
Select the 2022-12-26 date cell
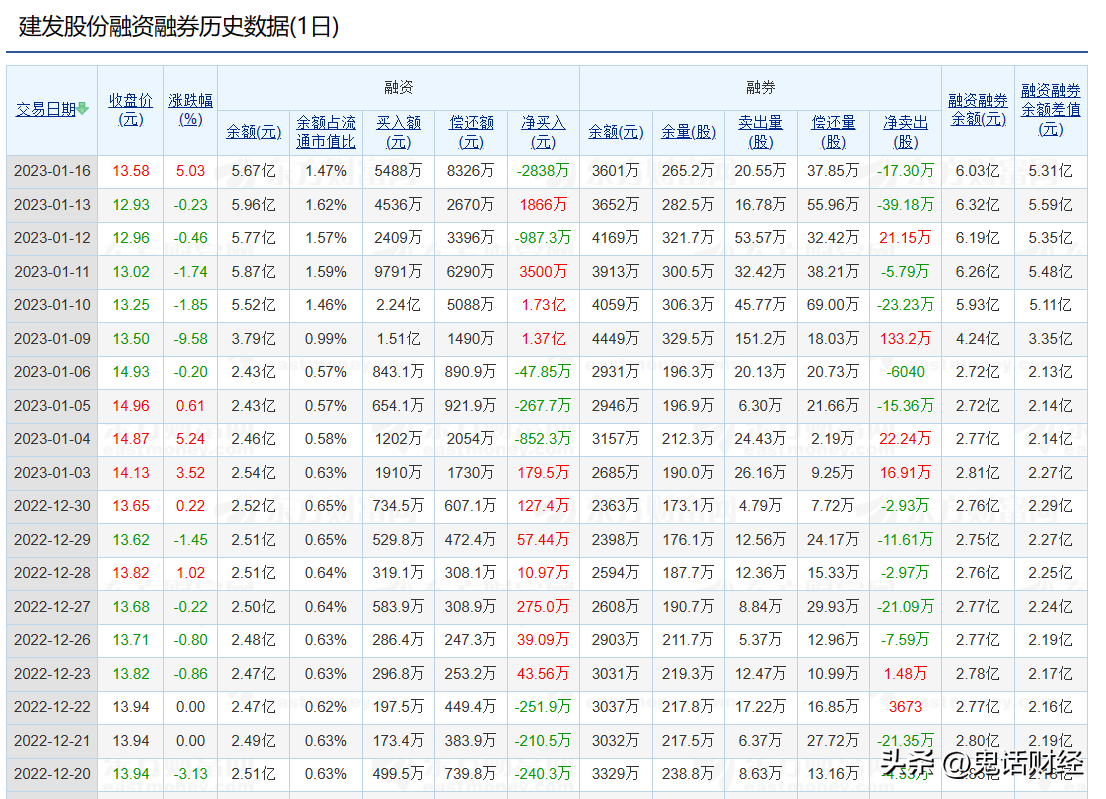52,640
